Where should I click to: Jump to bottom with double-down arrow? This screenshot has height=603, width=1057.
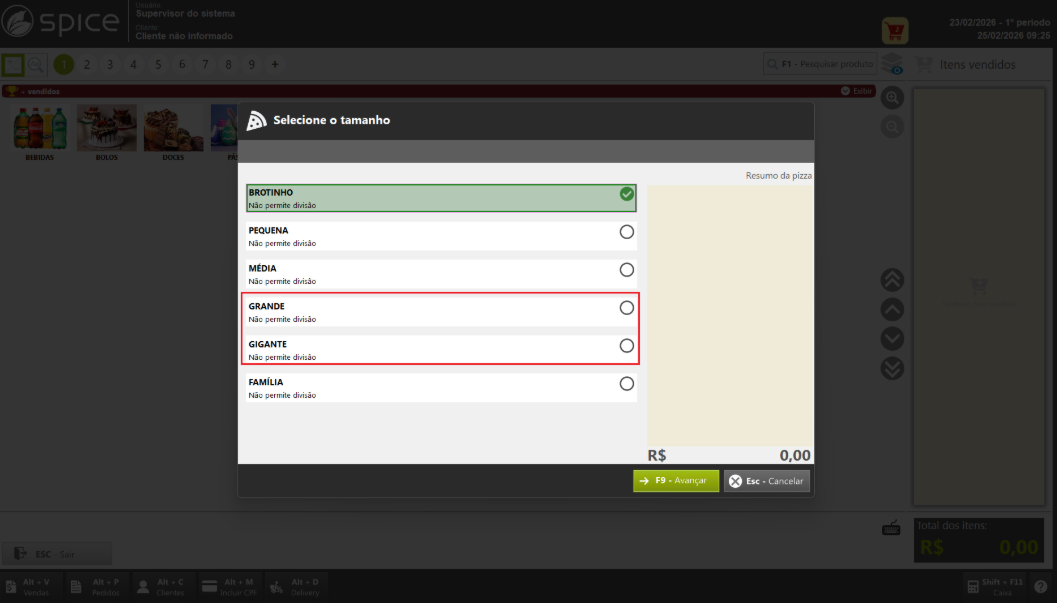(x=892, y=368)
